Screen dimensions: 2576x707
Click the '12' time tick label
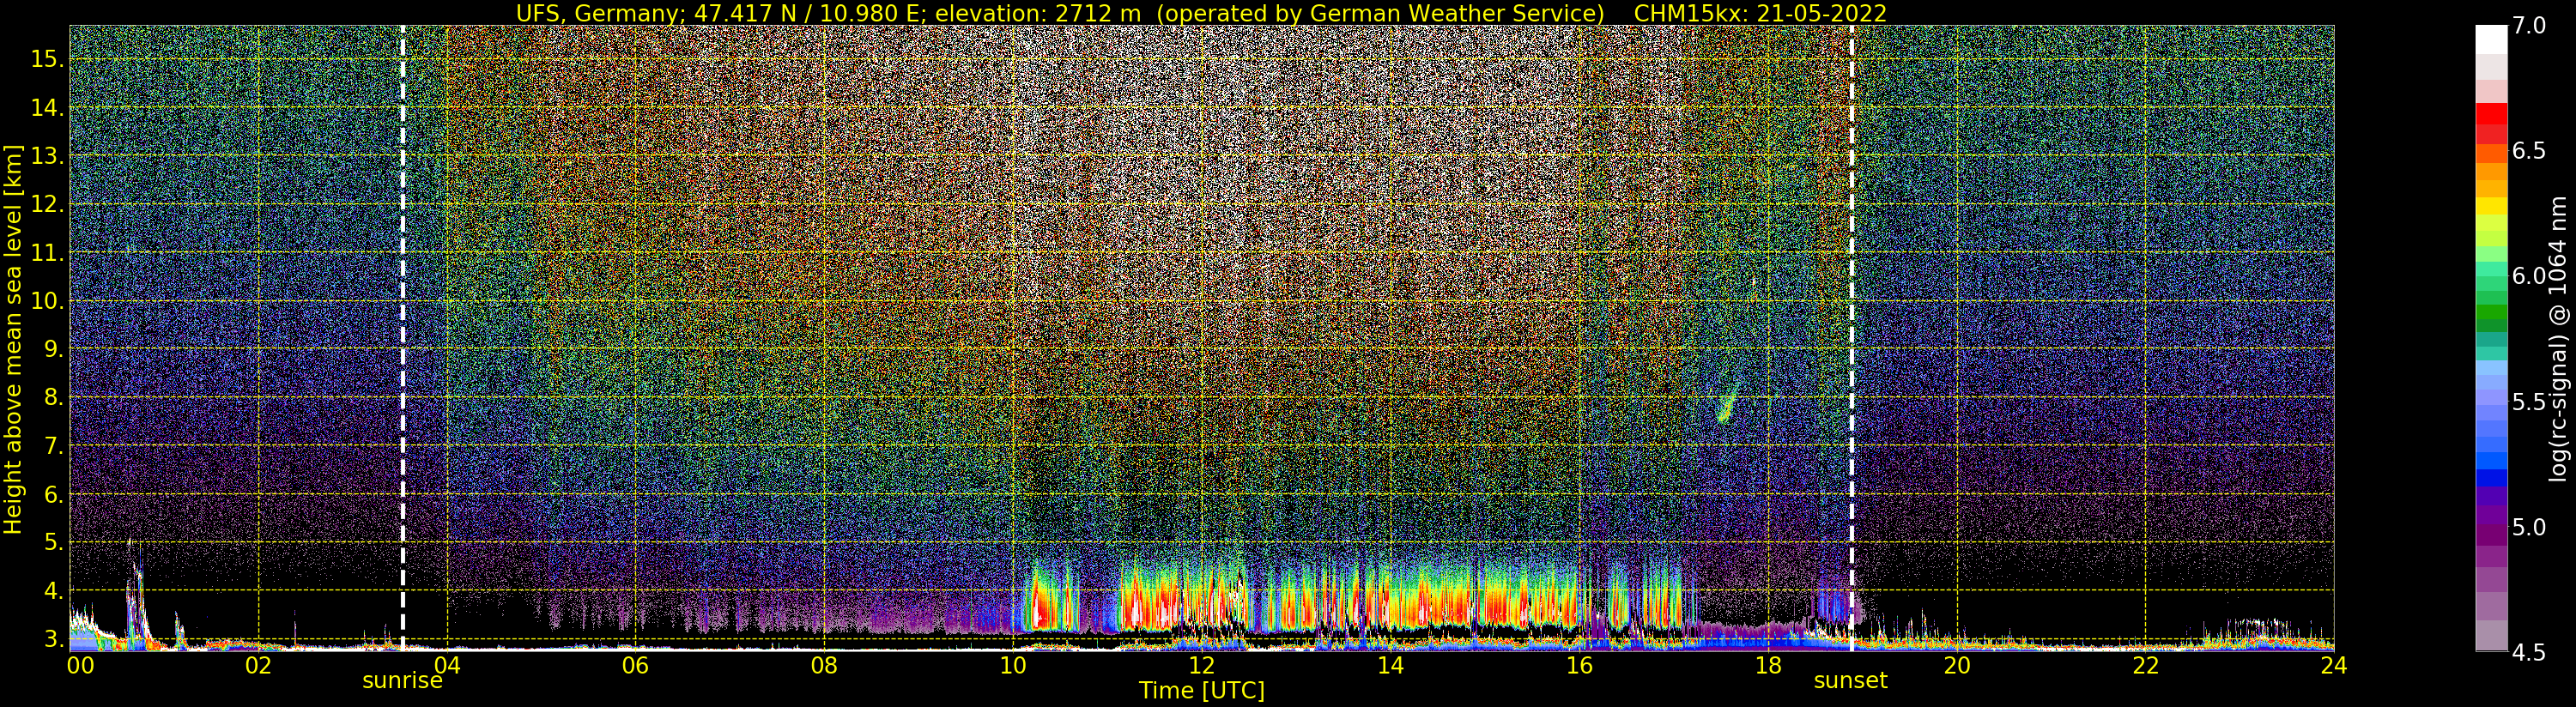(1201, 665)
